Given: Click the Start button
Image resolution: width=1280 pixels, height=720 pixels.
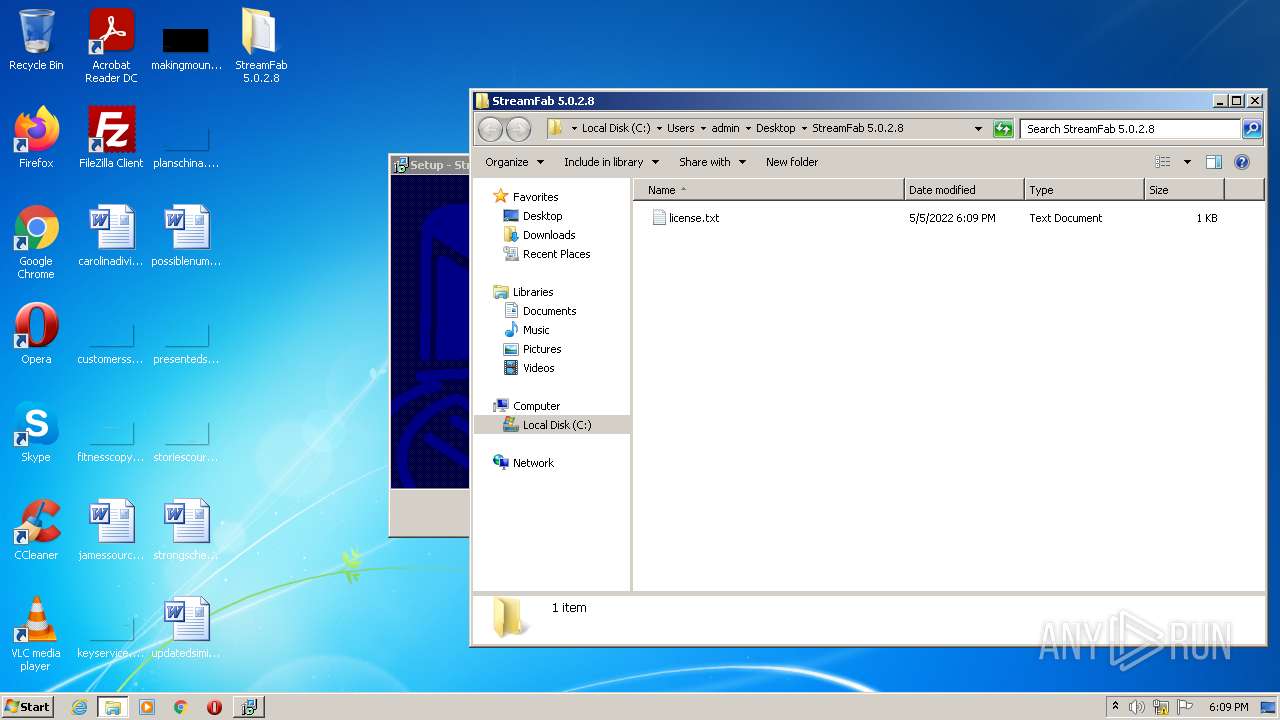Looking at the screenshot, I should coord(27,707).
